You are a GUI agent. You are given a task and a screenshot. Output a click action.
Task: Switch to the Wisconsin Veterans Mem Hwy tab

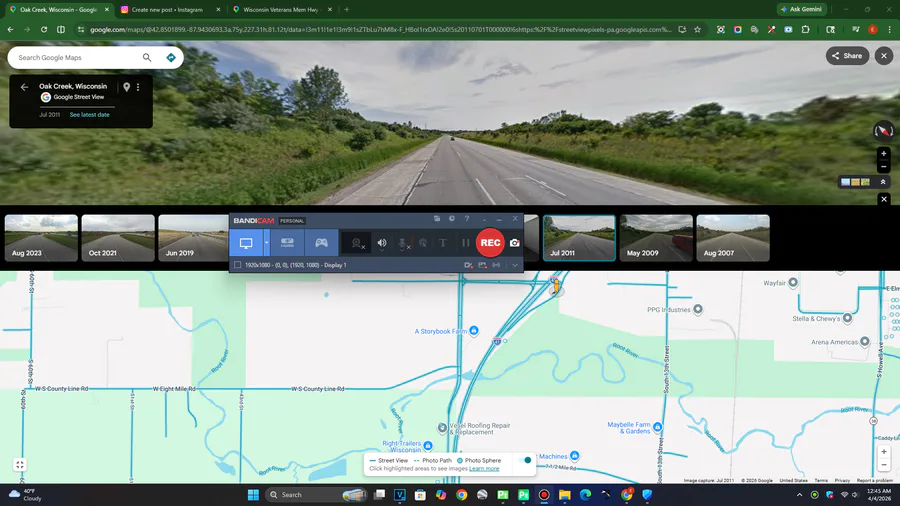(x=282, y=10)
